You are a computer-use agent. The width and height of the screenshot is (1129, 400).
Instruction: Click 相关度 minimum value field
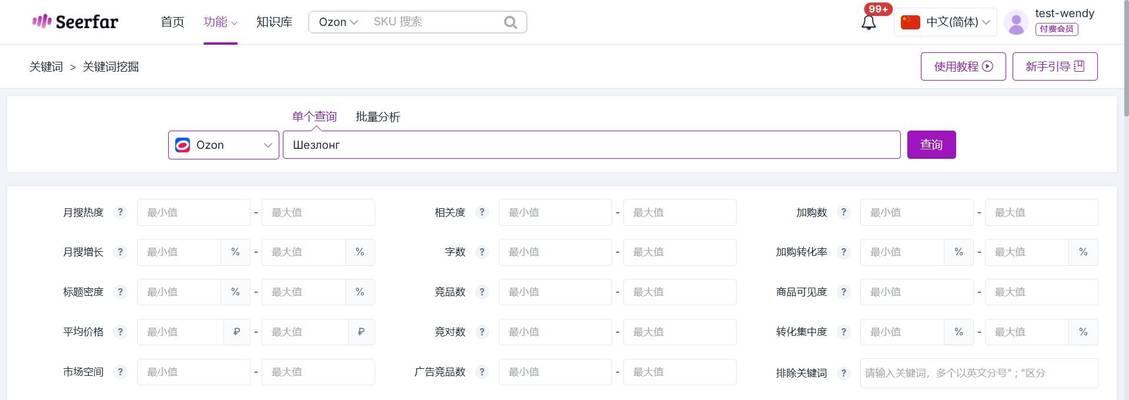point(555,212)
